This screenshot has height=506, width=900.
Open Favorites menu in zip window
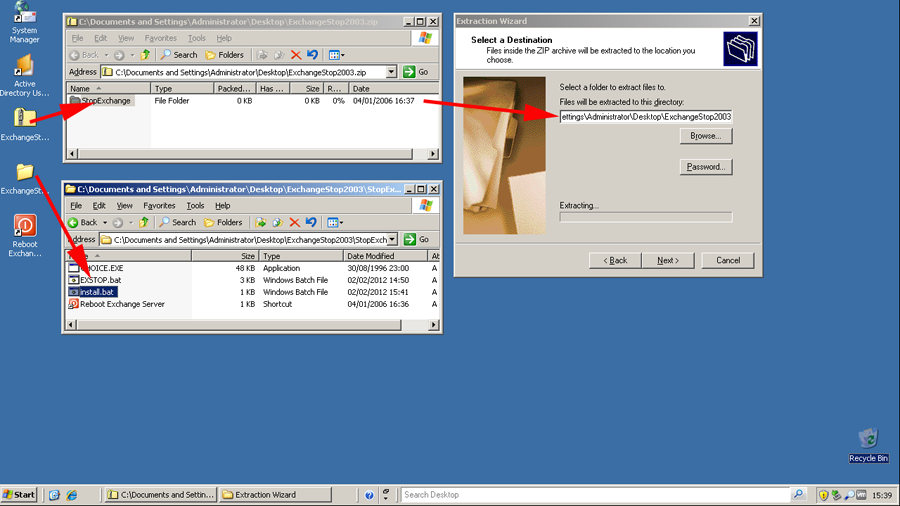(x=161, y=38)
